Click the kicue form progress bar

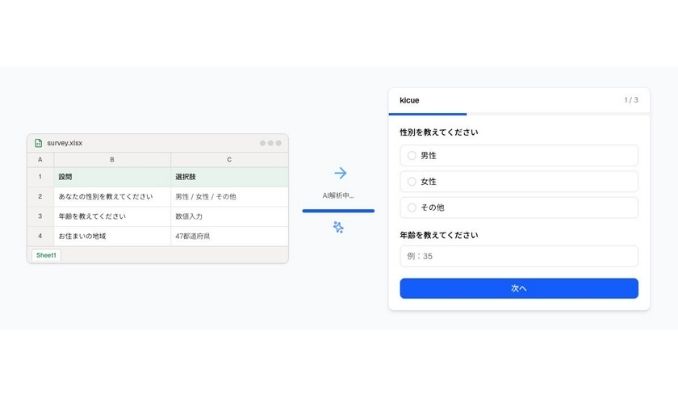(x=519, y=114)
